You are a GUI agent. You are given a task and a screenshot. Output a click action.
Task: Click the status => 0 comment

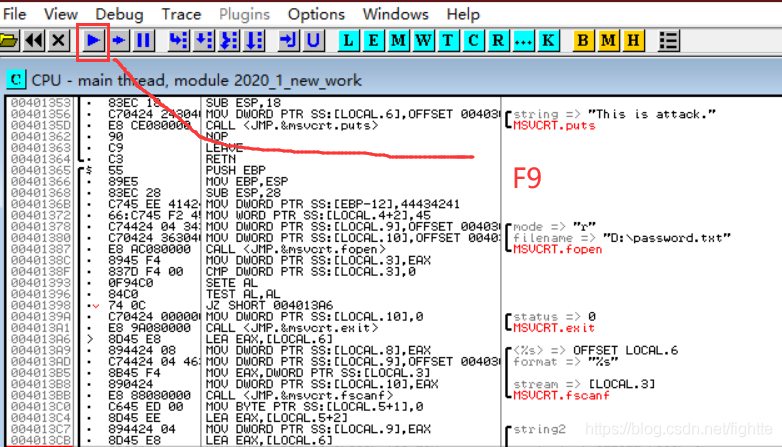pyautogui.click(x=554, y=317)
